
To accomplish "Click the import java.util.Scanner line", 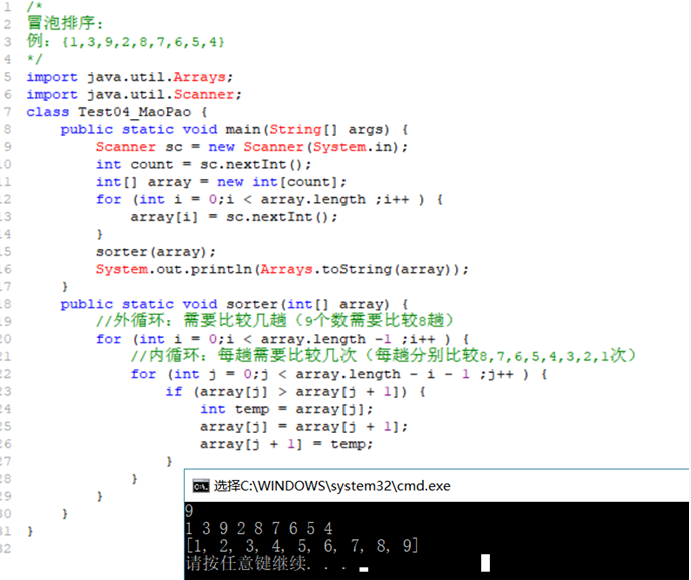I will 134,94.
